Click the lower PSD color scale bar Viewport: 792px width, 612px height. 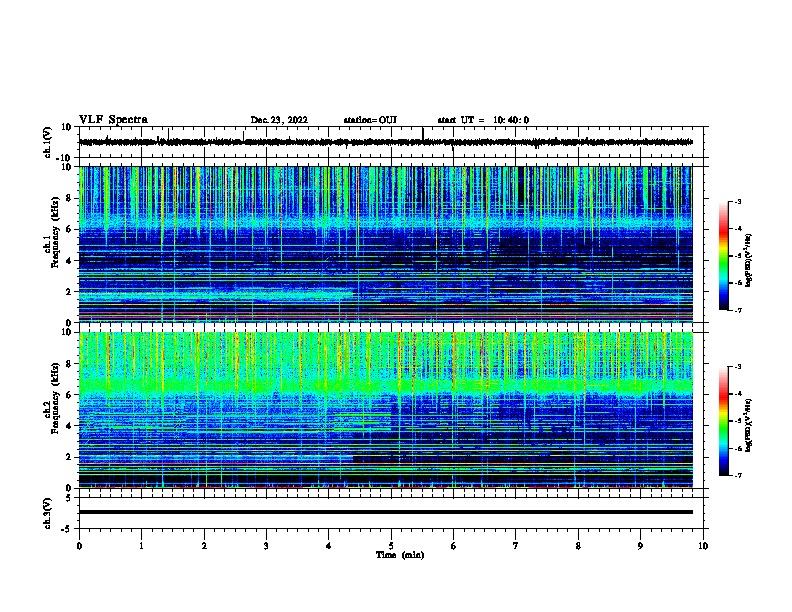click(723, 421)
